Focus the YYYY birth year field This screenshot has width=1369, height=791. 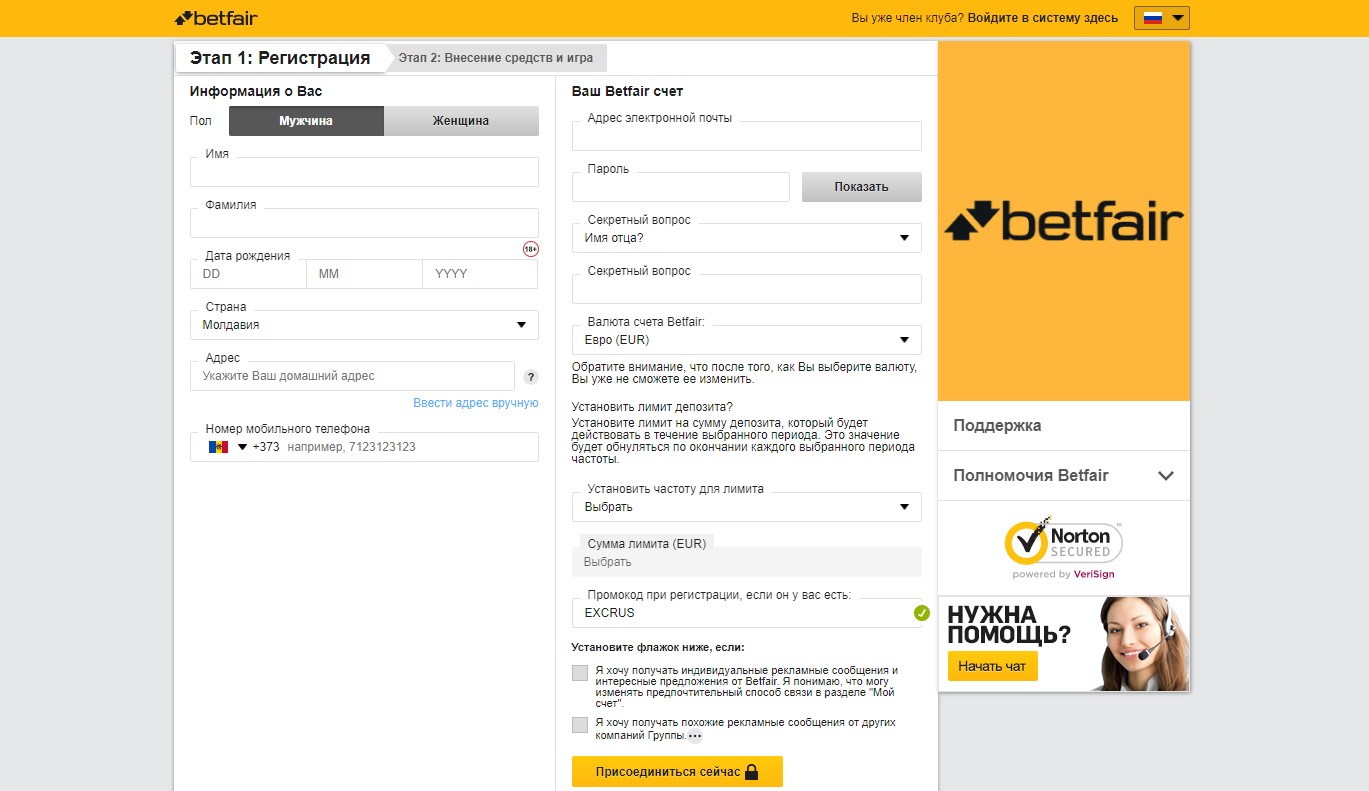click(x=480, y=274)
